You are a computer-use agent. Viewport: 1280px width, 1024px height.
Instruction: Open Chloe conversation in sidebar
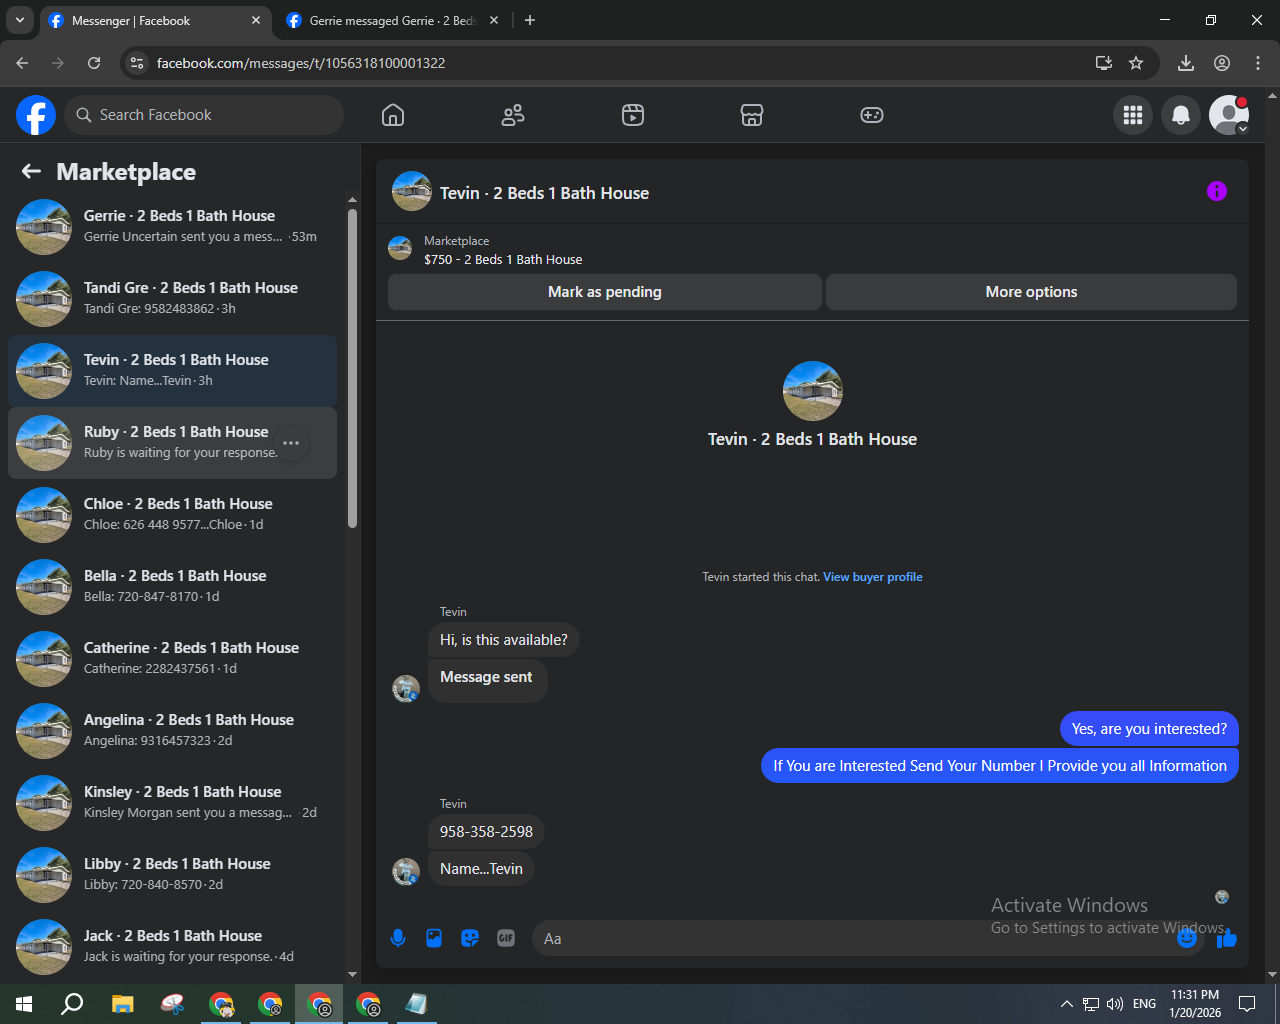173,515
